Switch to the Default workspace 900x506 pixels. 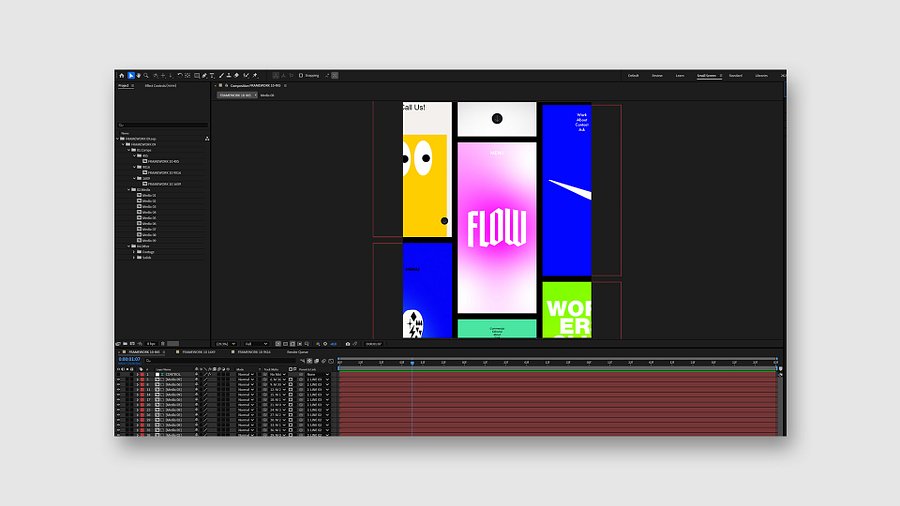tap(633, 75)
